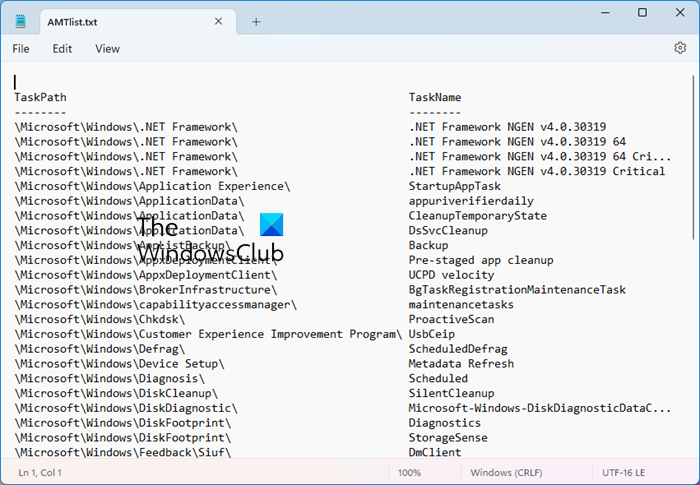Viewport: 700px width, 485px height.
Task: Open the Edit menu
Action: click(x=62, y=49)
